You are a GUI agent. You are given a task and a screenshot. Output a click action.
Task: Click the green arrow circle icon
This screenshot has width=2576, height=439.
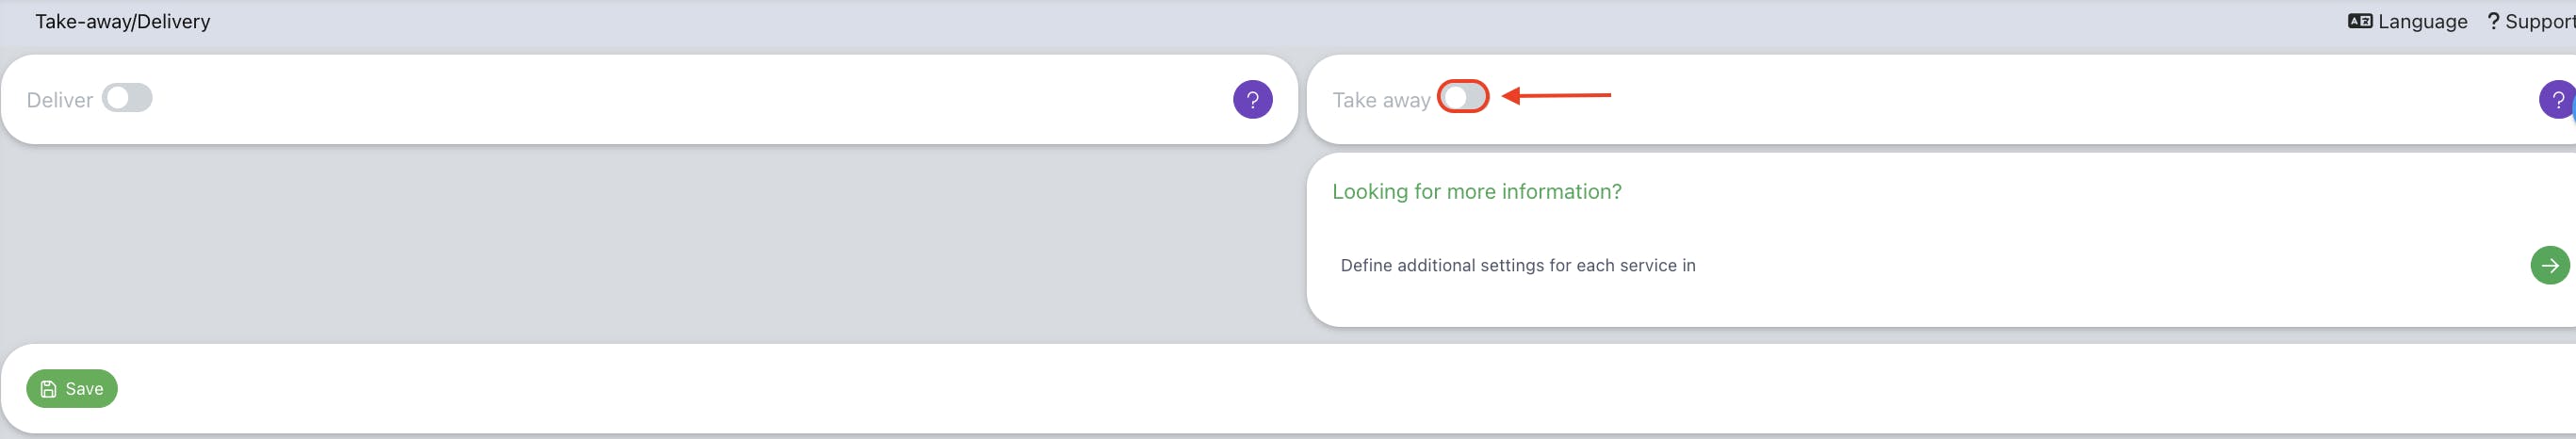pos(2550,265)
